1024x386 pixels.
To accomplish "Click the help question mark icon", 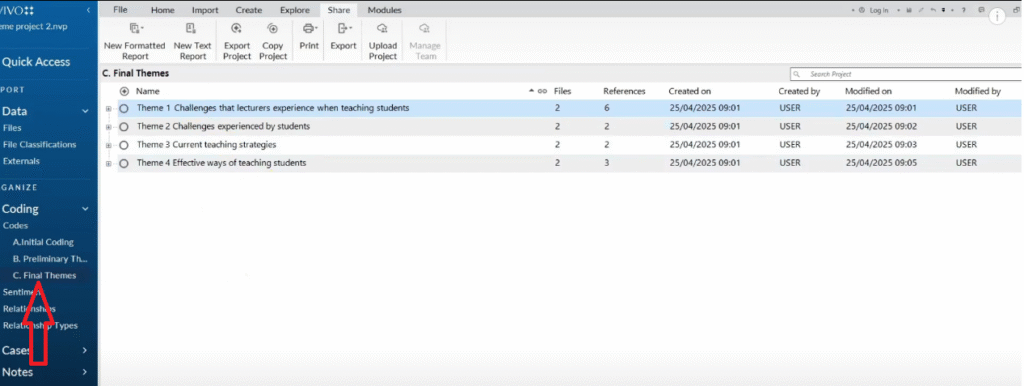I will pos(963,10).
